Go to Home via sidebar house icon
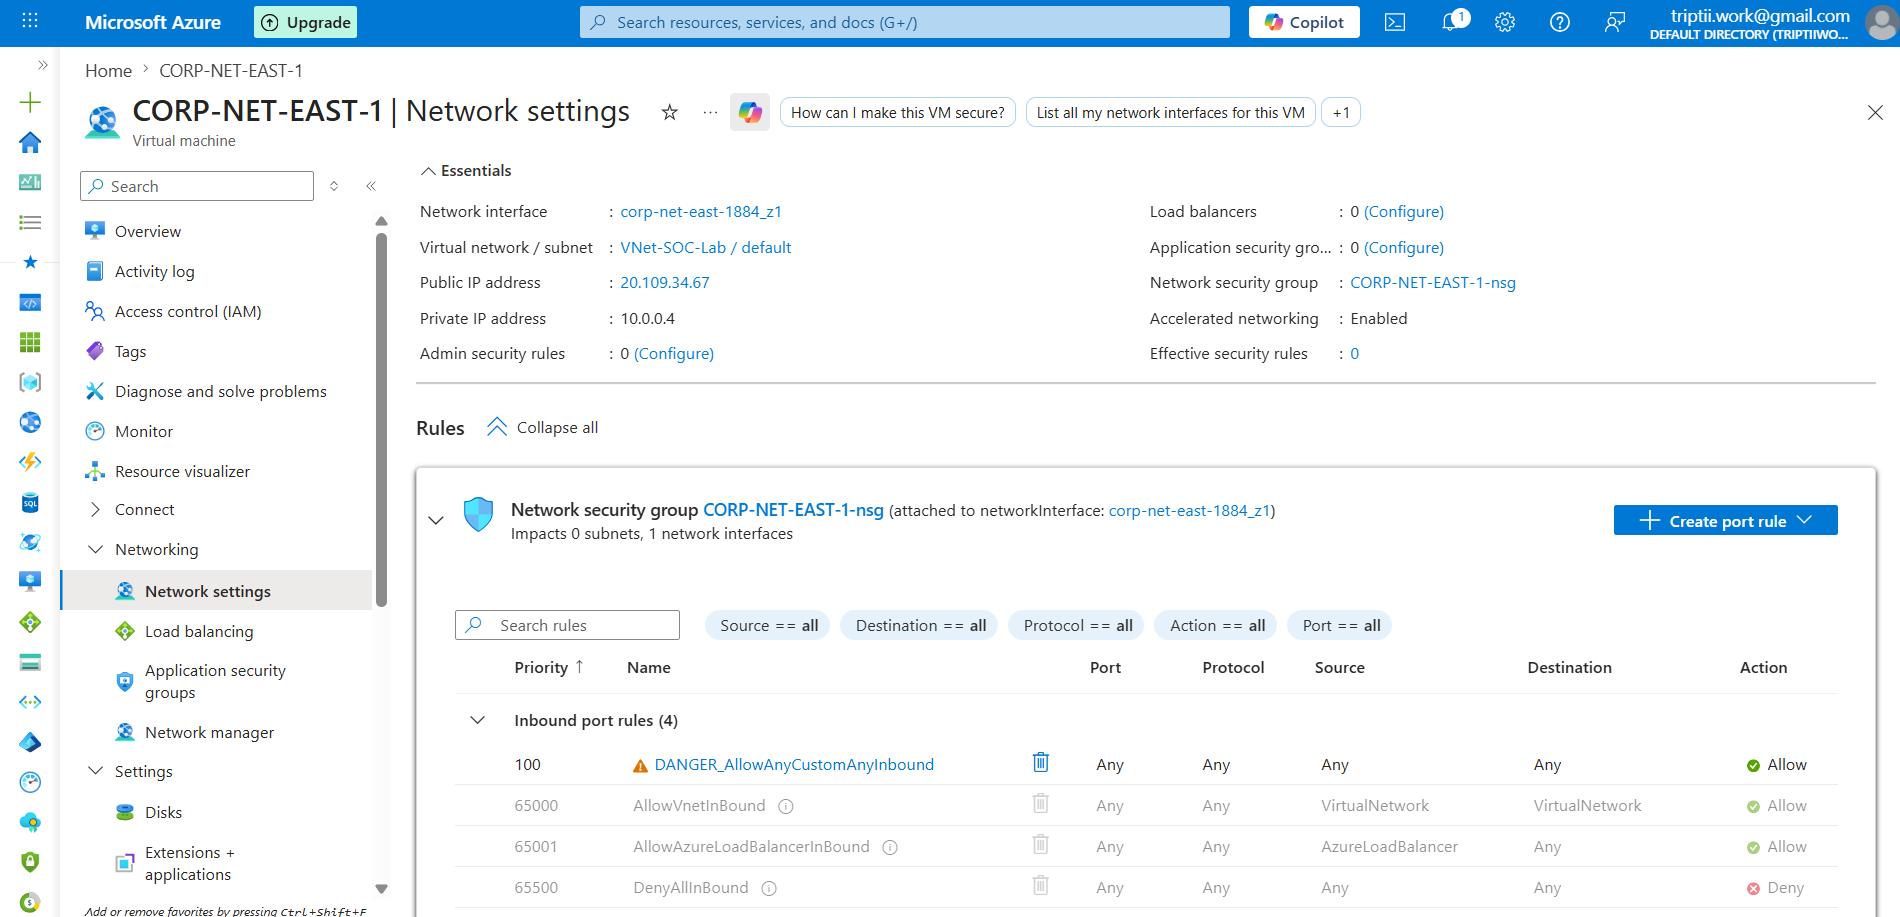Viewport: 1900px width, 917px height. (30, 142)
